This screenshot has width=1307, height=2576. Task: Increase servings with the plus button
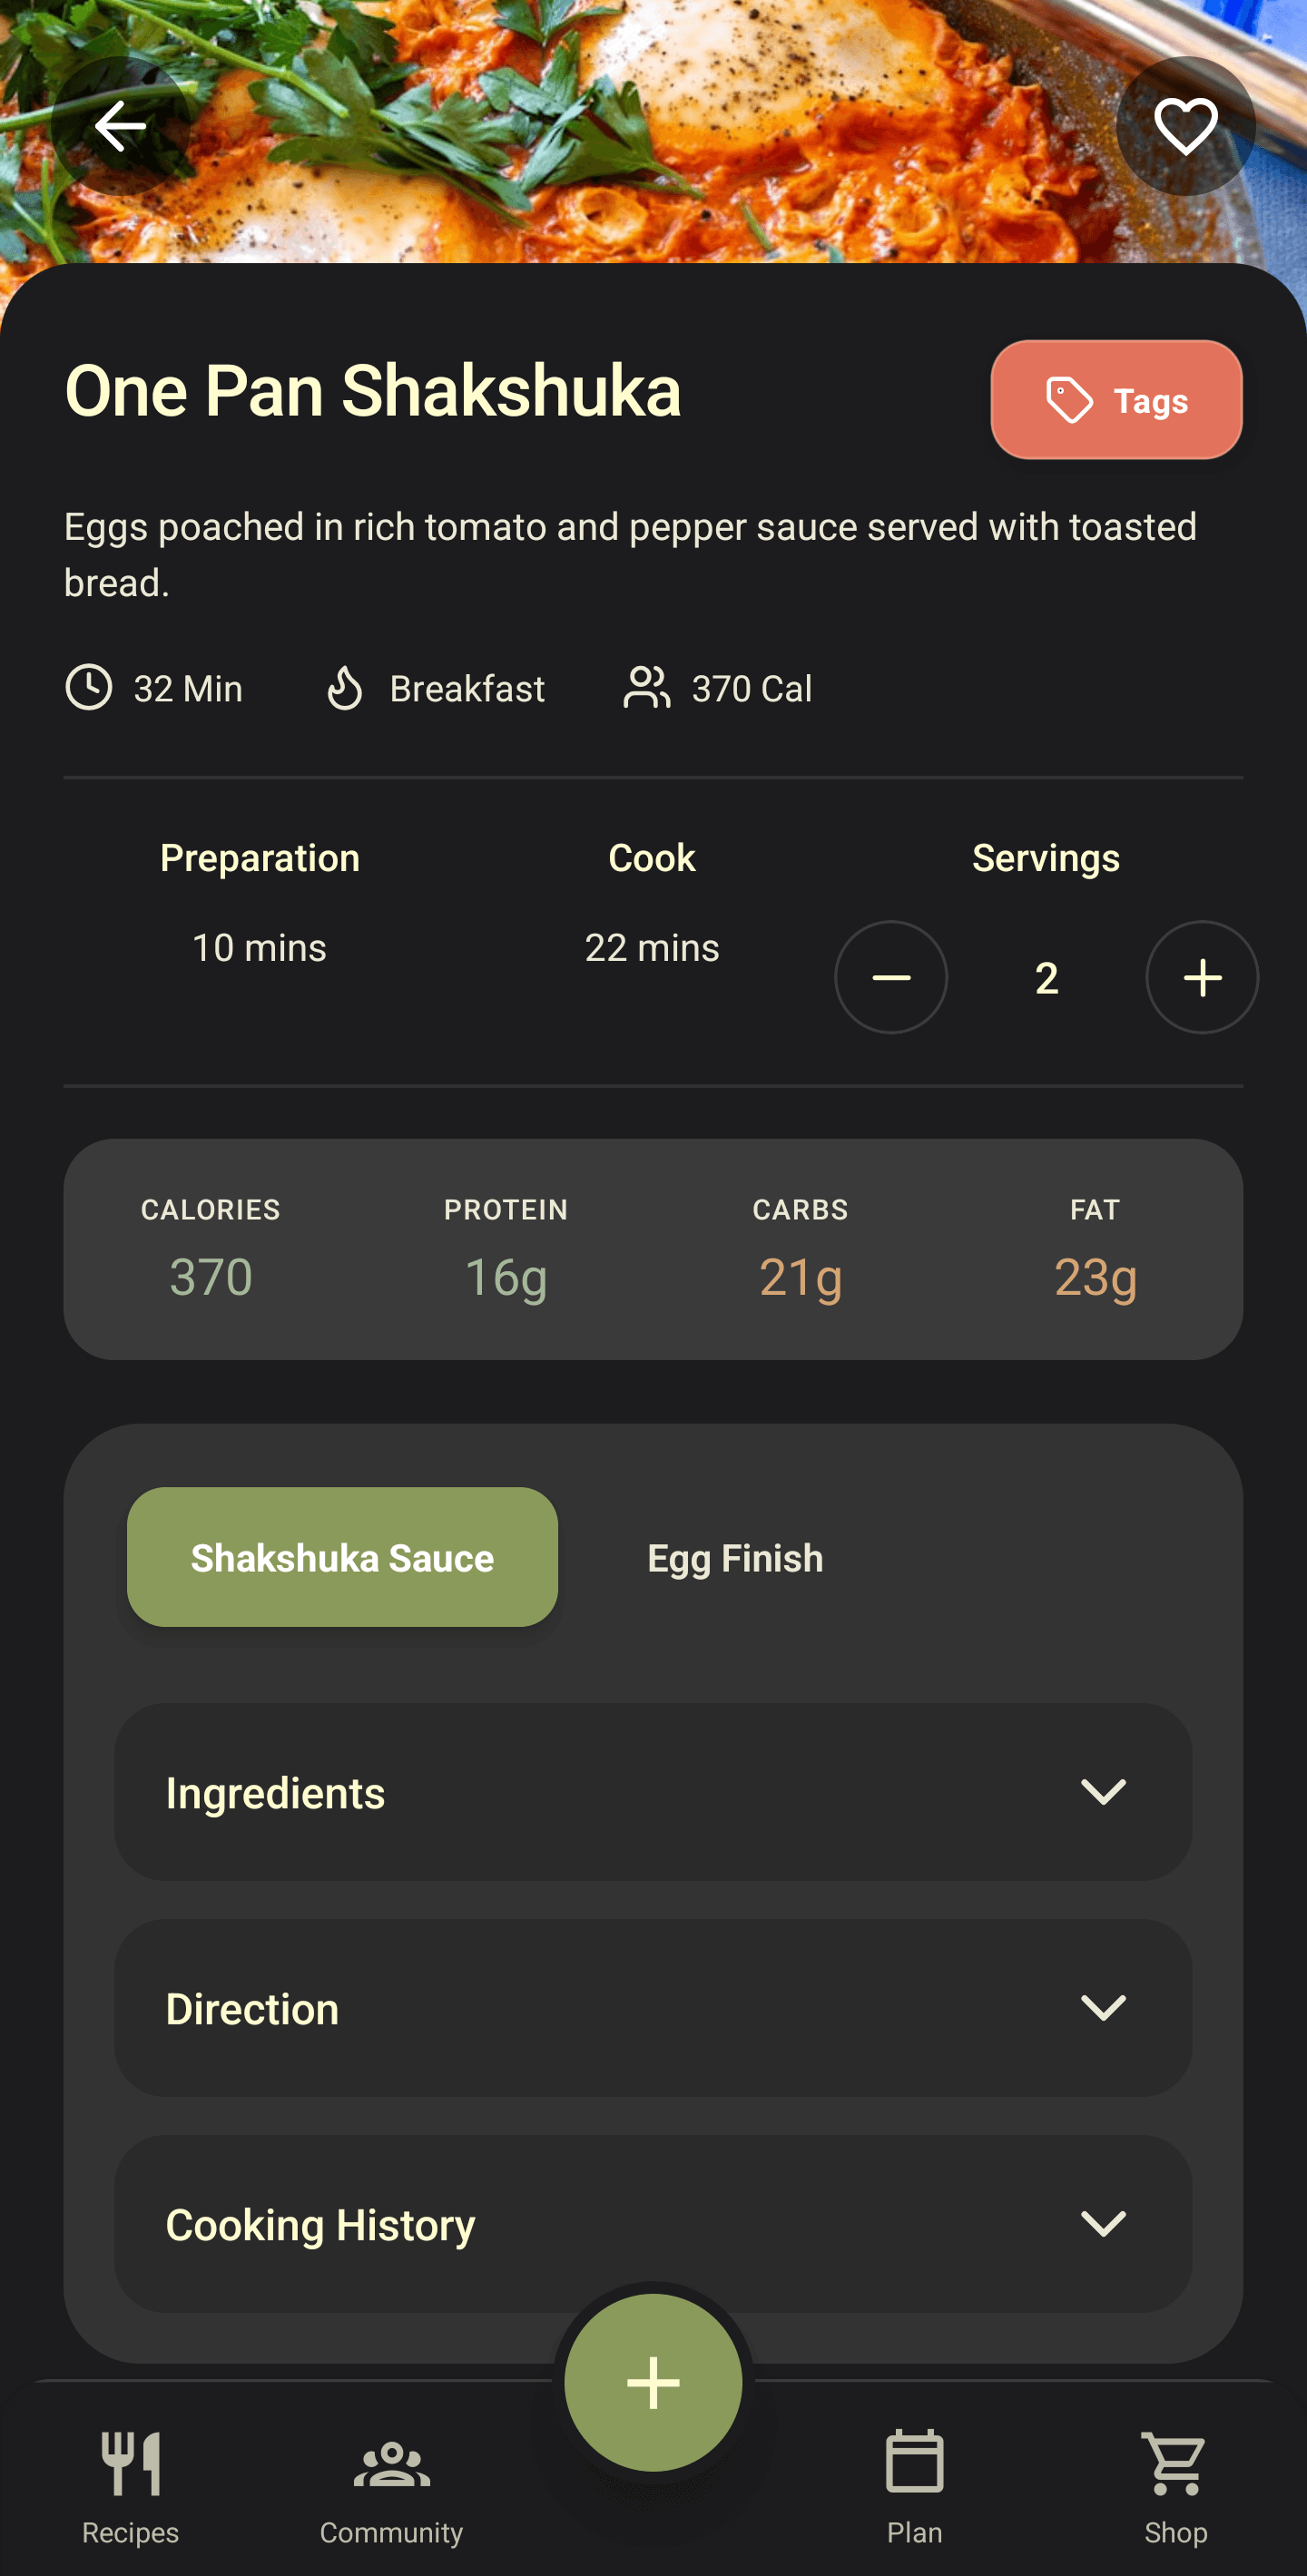tap(1201, 977)
